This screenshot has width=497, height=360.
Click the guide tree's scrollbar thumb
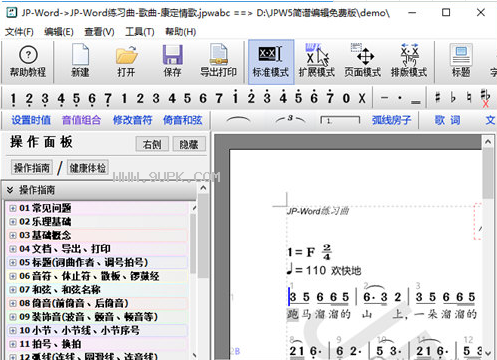(193, 243)
